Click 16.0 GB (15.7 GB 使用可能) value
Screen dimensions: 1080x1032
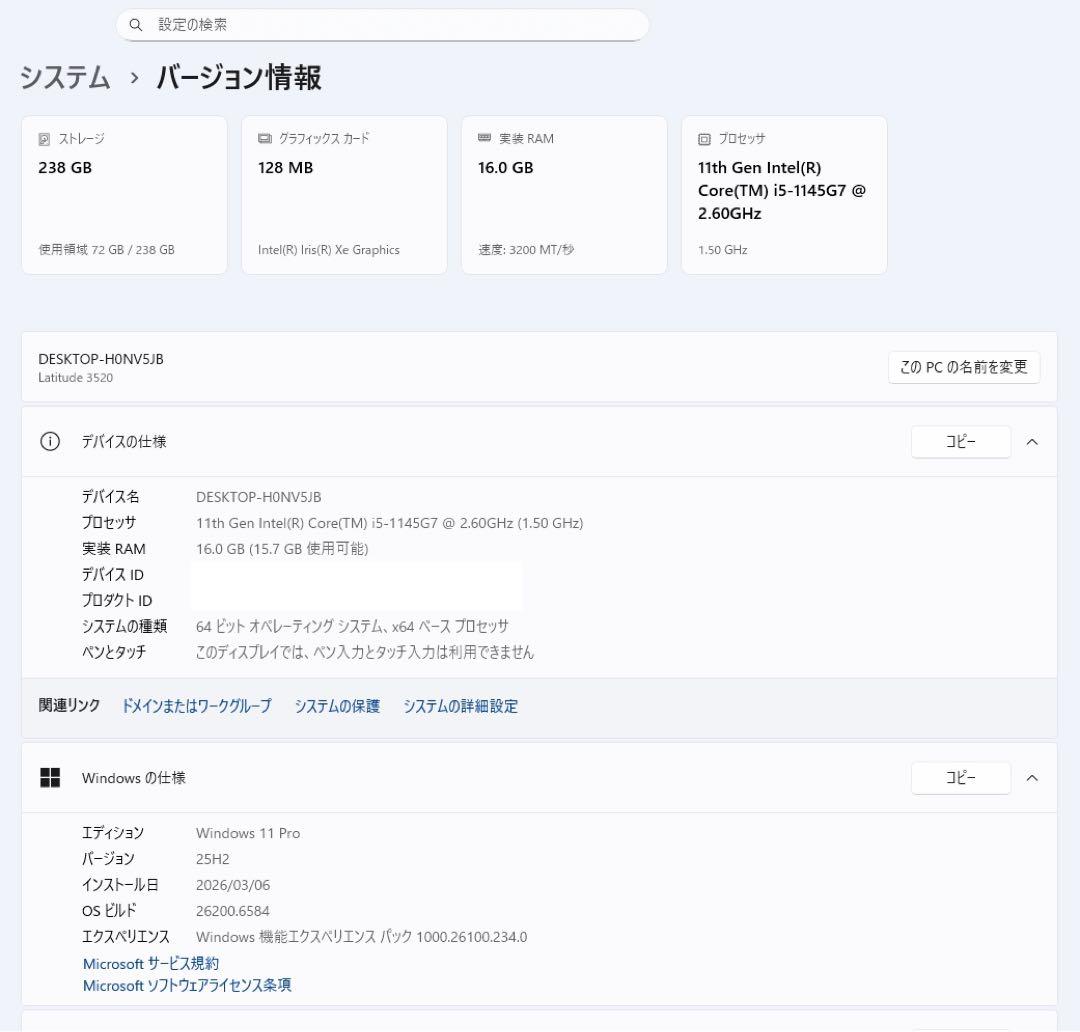pos(282,548)
